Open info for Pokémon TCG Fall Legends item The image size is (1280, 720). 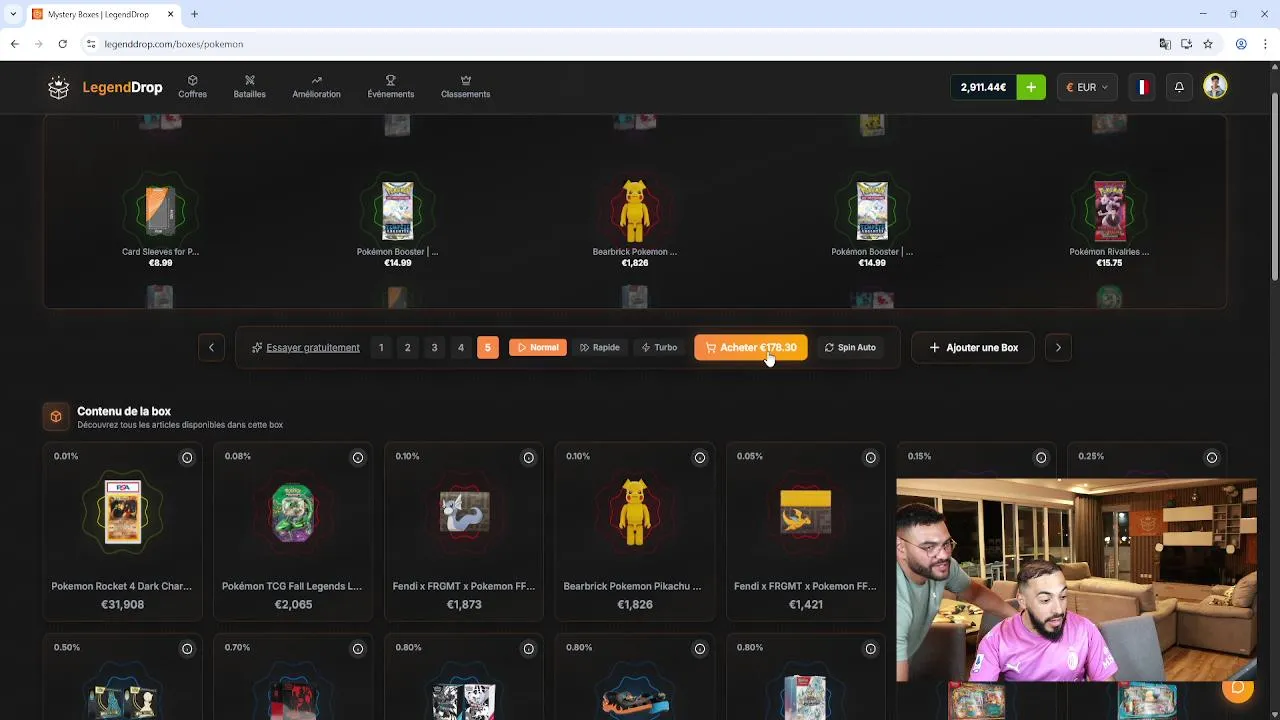[358, 458]
